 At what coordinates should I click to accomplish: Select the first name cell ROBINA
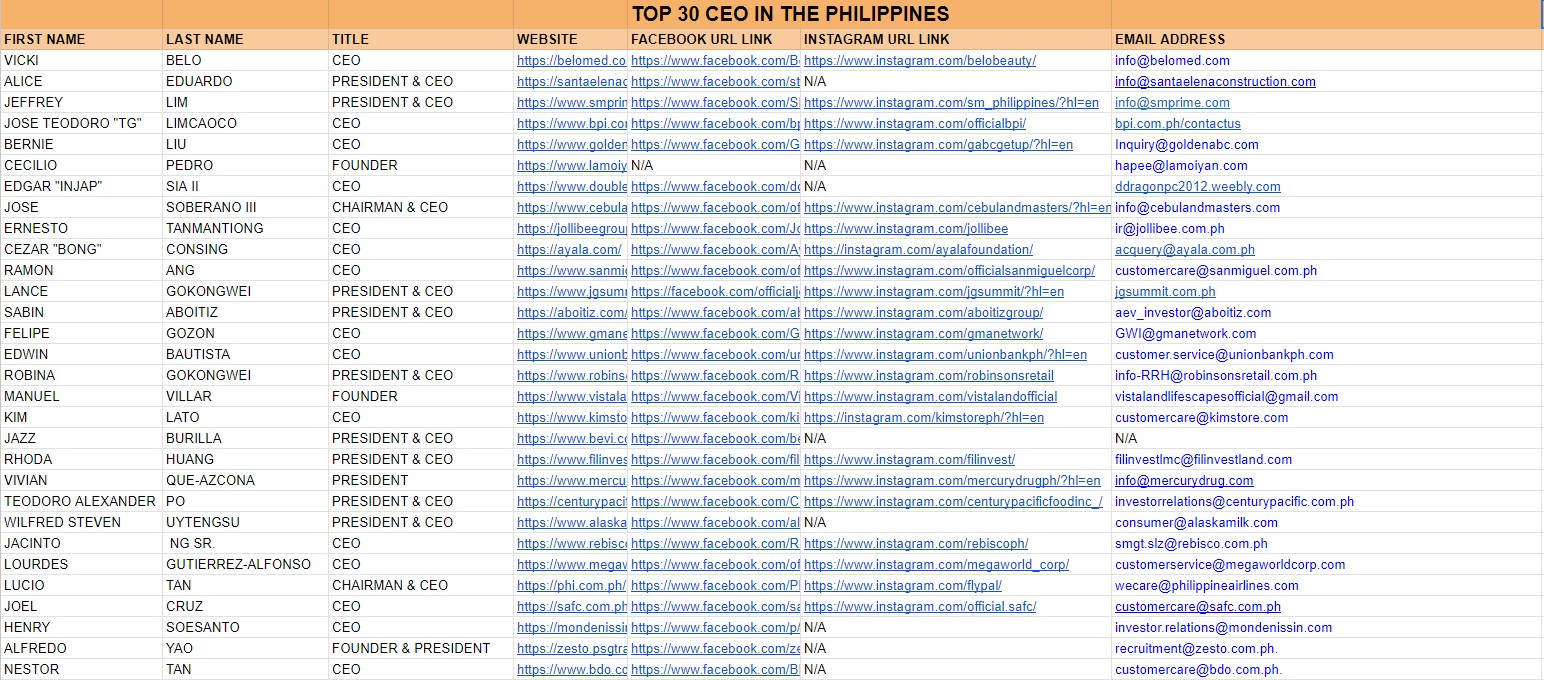click(x=81, y=376)
